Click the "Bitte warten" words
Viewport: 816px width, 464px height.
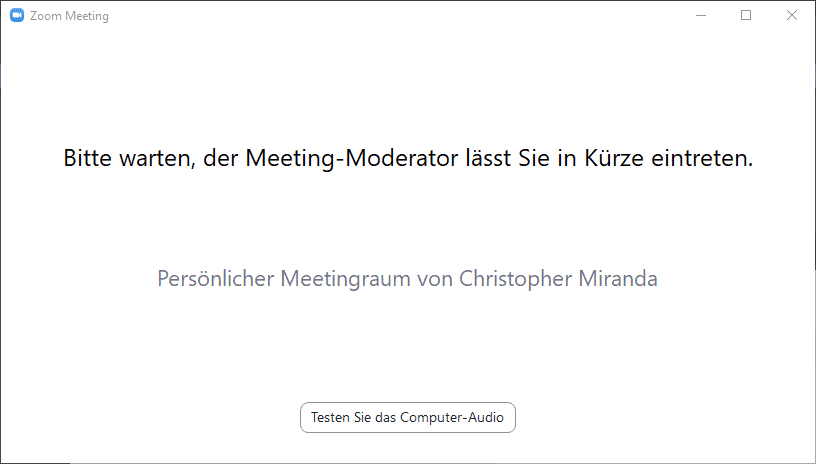tap(130, 158)
